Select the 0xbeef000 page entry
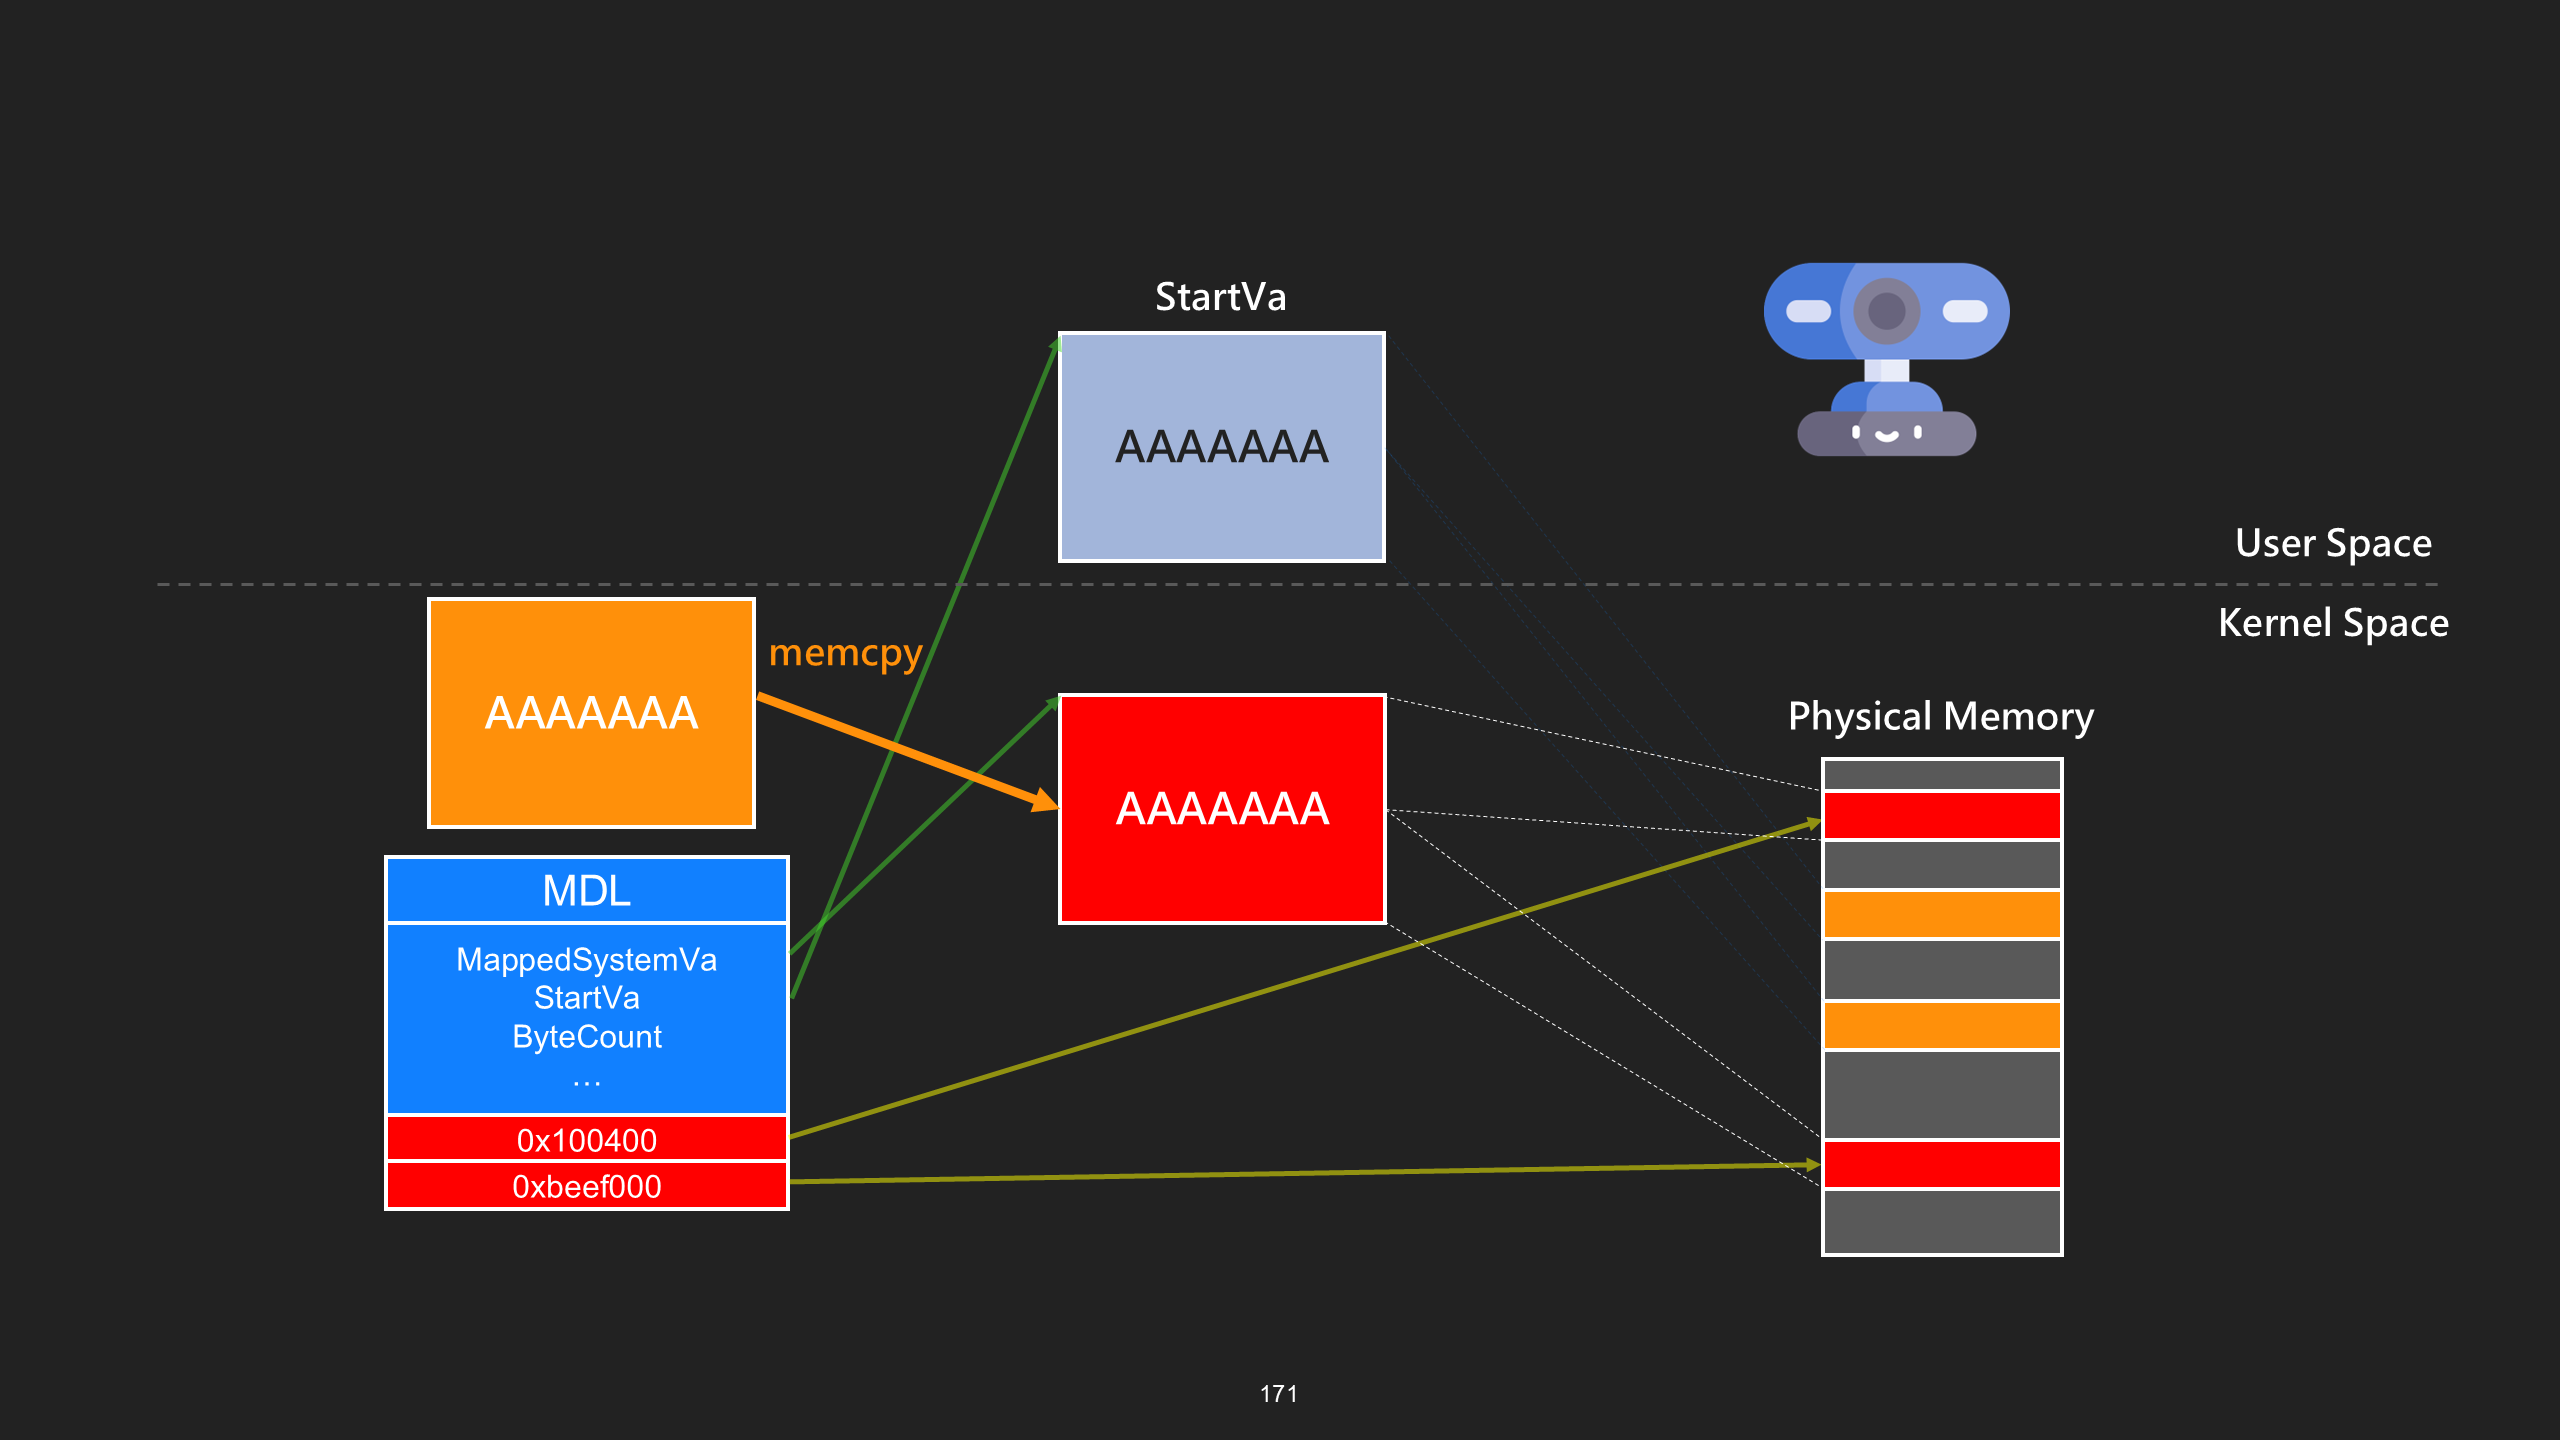Screen dimensions: 2560x1440 (587, 1186)
